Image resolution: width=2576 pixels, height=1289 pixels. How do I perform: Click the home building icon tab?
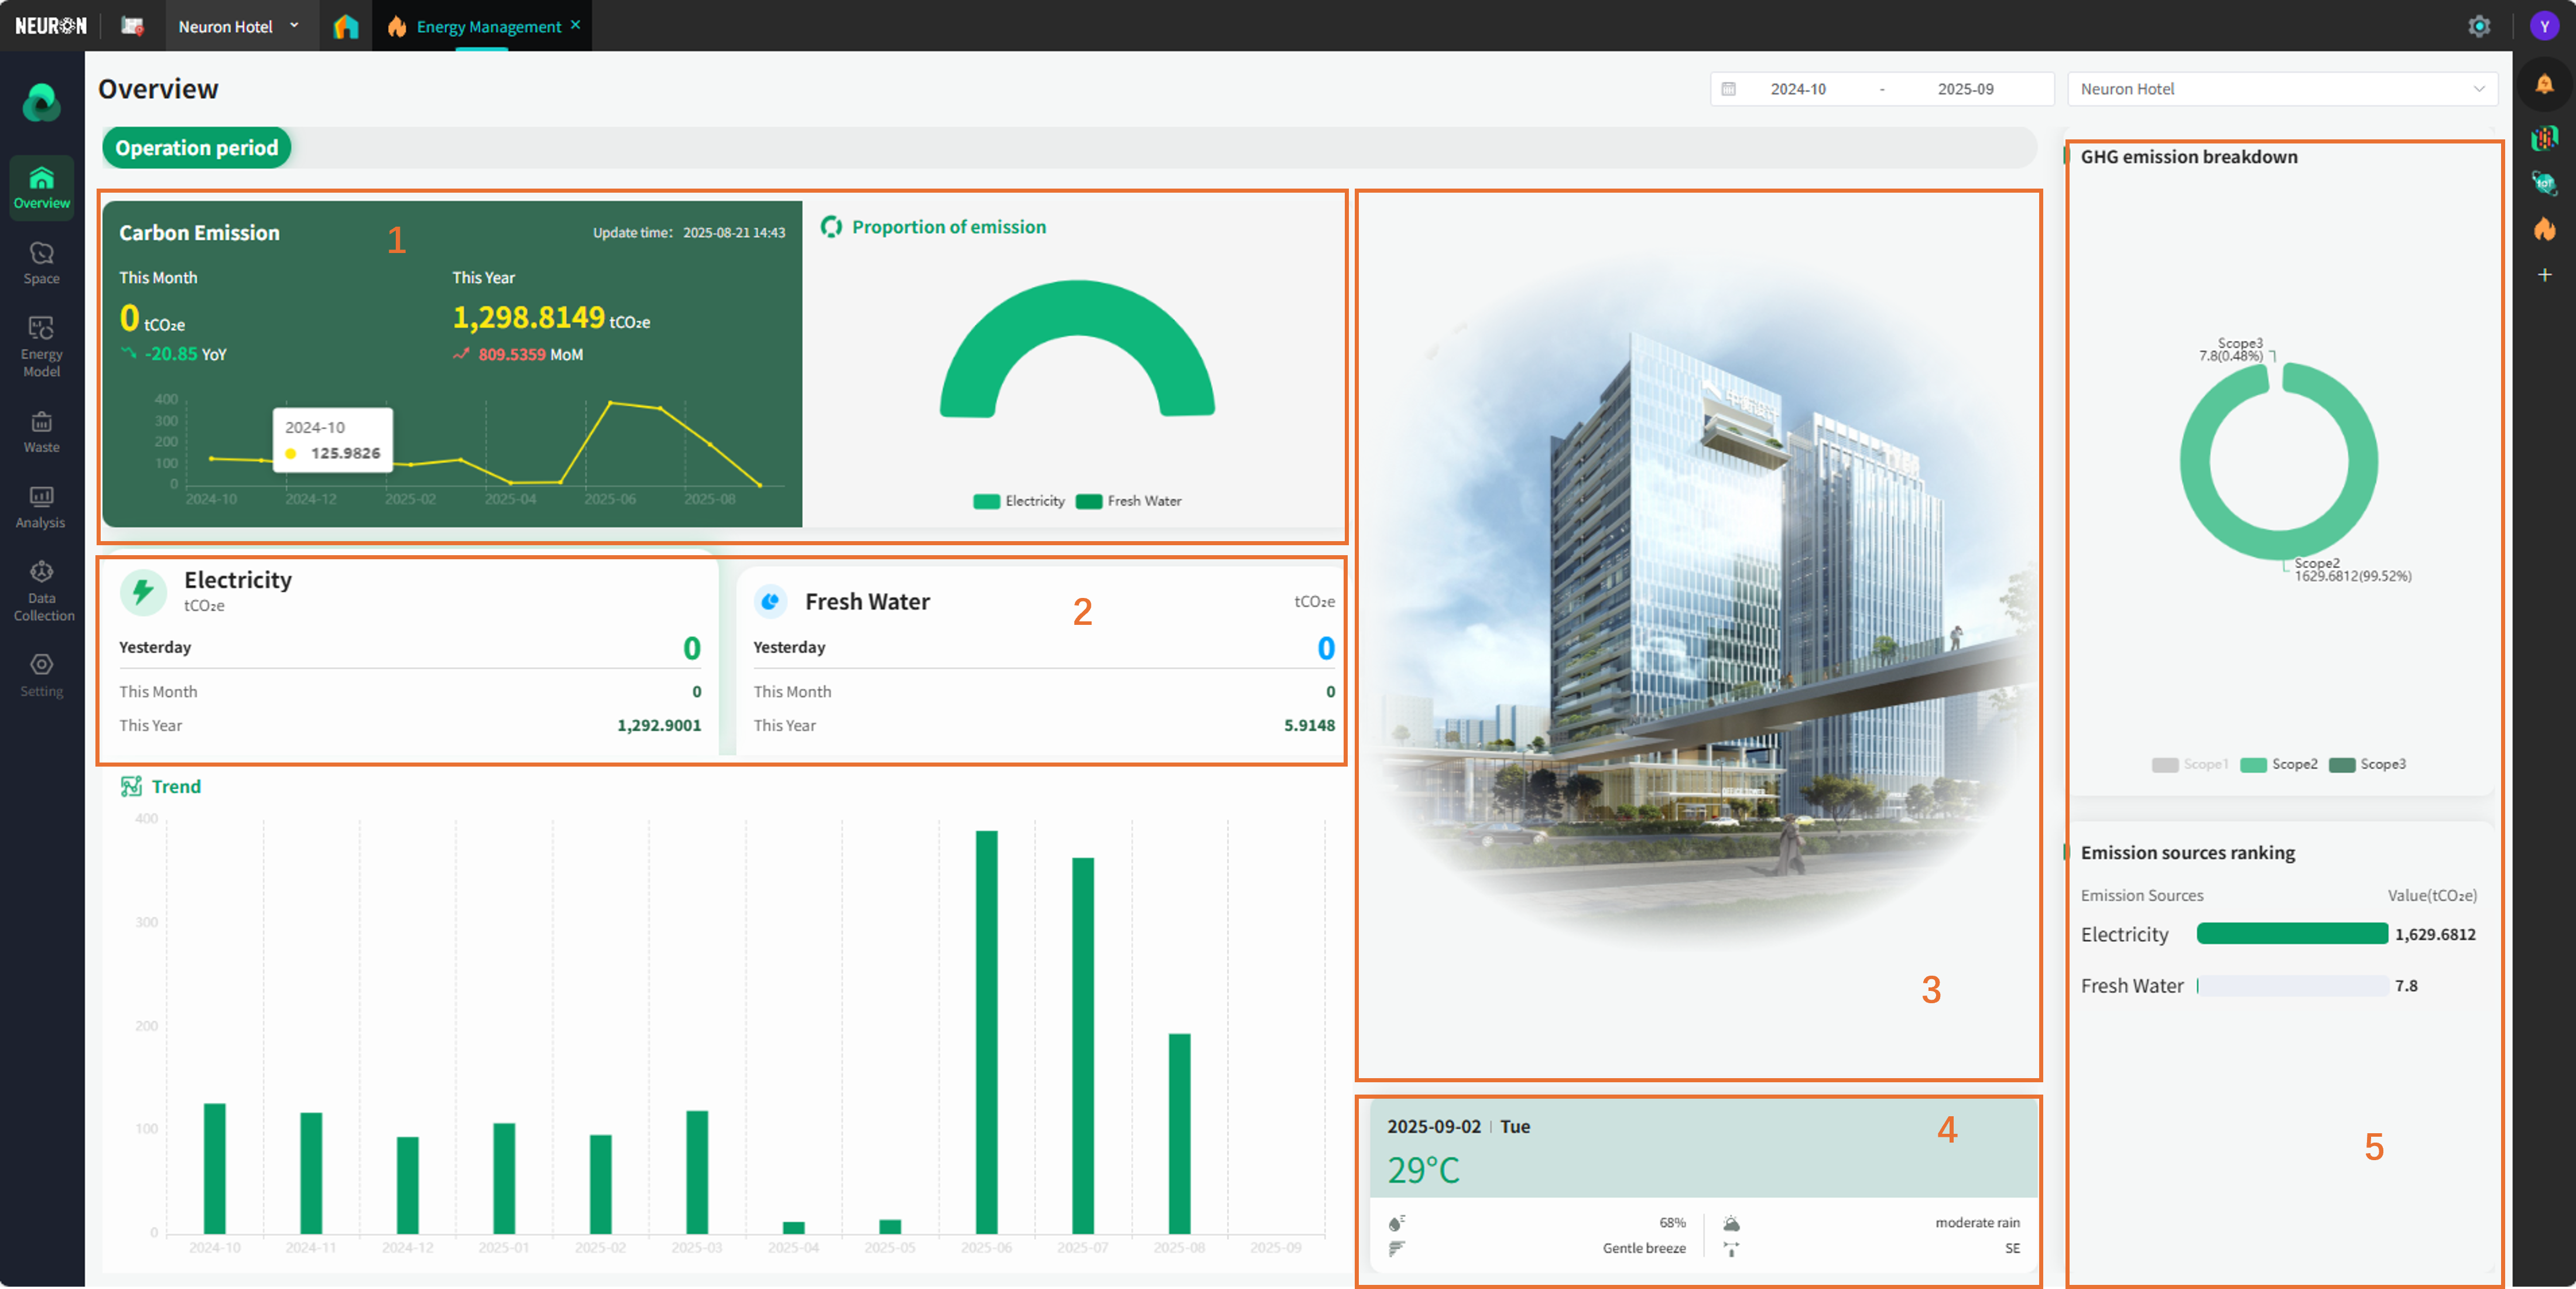click(x=346, y=26)
